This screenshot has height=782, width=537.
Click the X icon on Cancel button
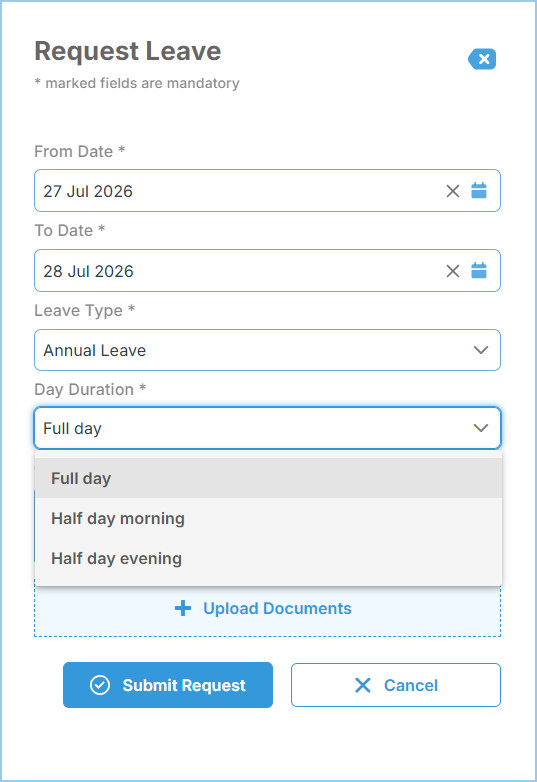click(363, 685)
